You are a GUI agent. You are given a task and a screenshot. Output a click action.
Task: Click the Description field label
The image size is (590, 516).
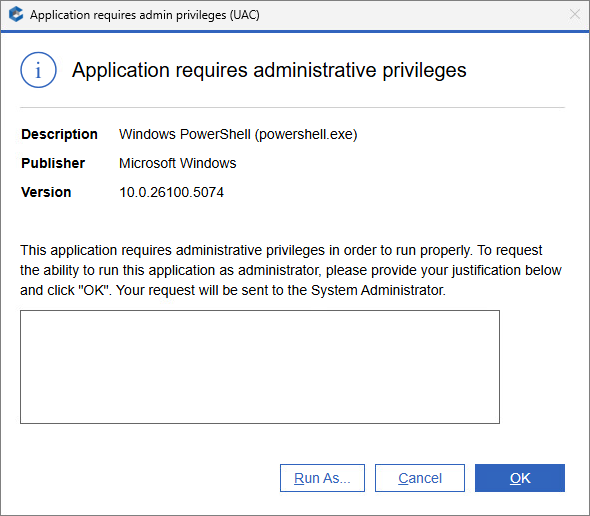59,134
